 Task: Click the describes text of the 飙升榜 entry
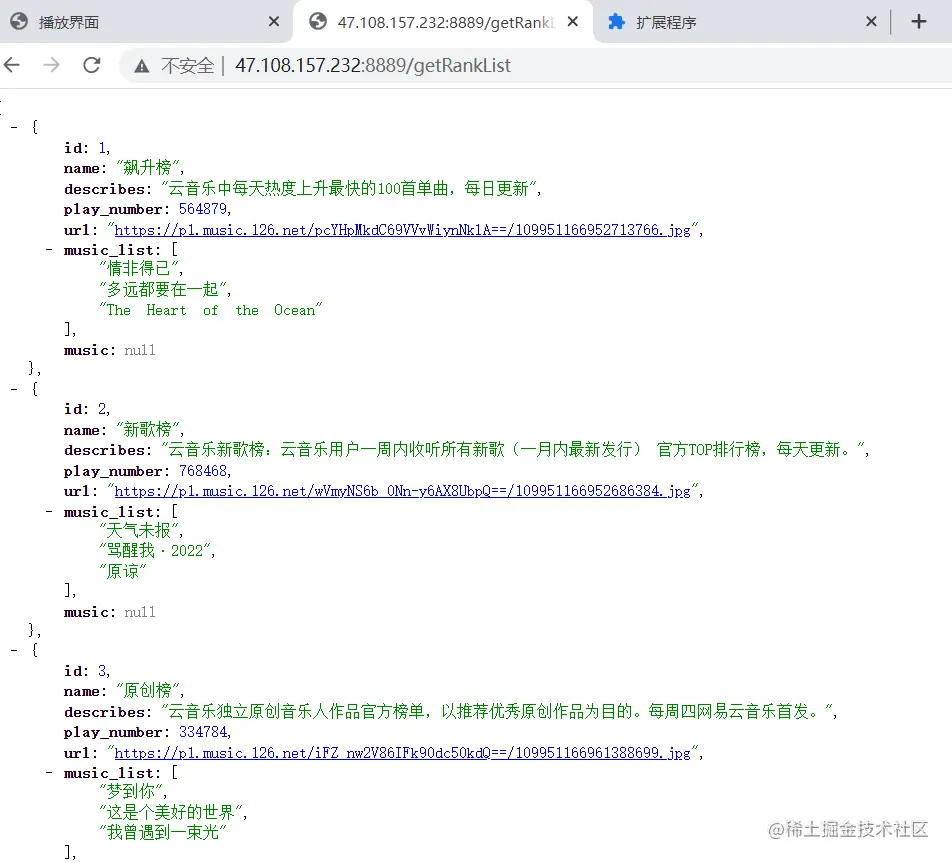[x=349, y=189]
